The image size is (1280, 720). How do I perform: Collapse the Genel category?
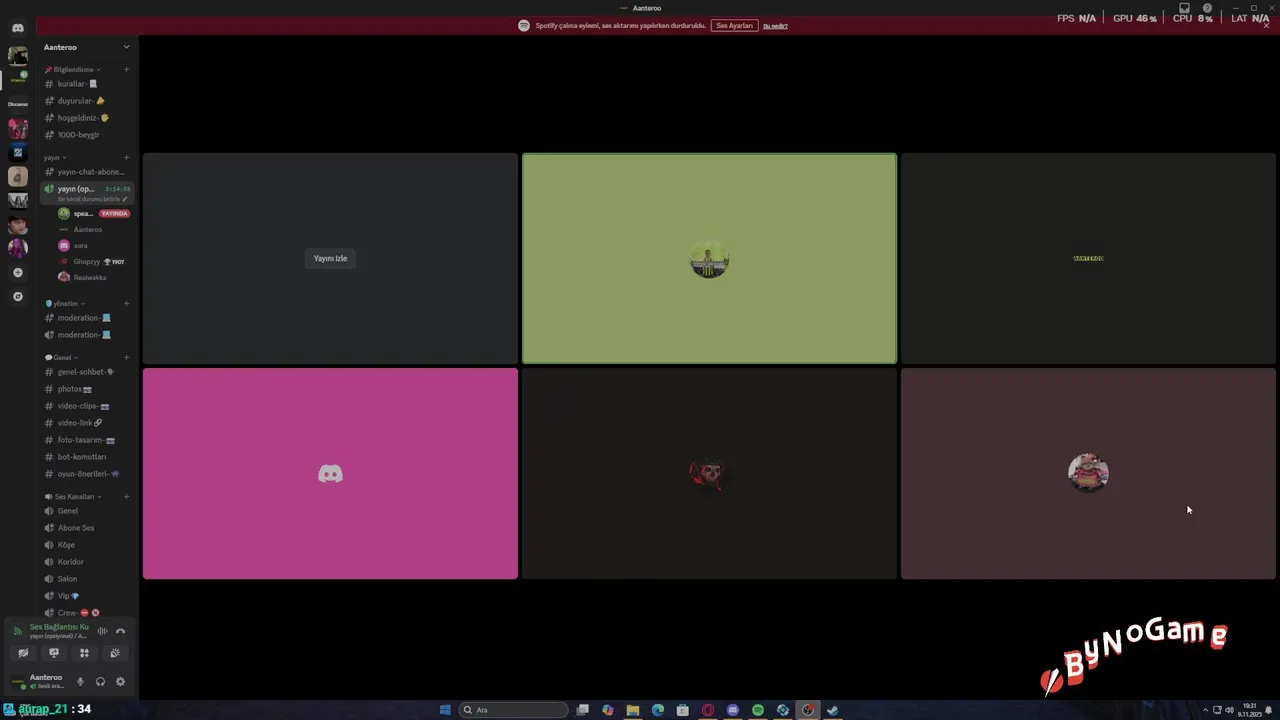(61, 358)
